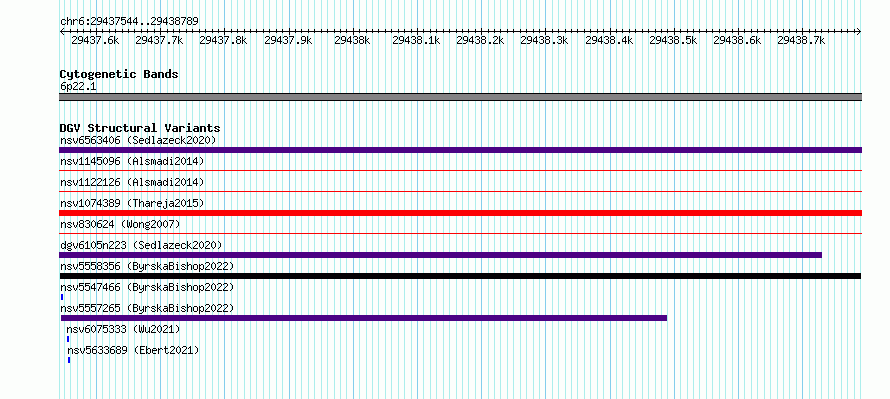Click the 29438.1k ruler label
The width and height of the screenshot is (890, 399).
click(416, 40)
